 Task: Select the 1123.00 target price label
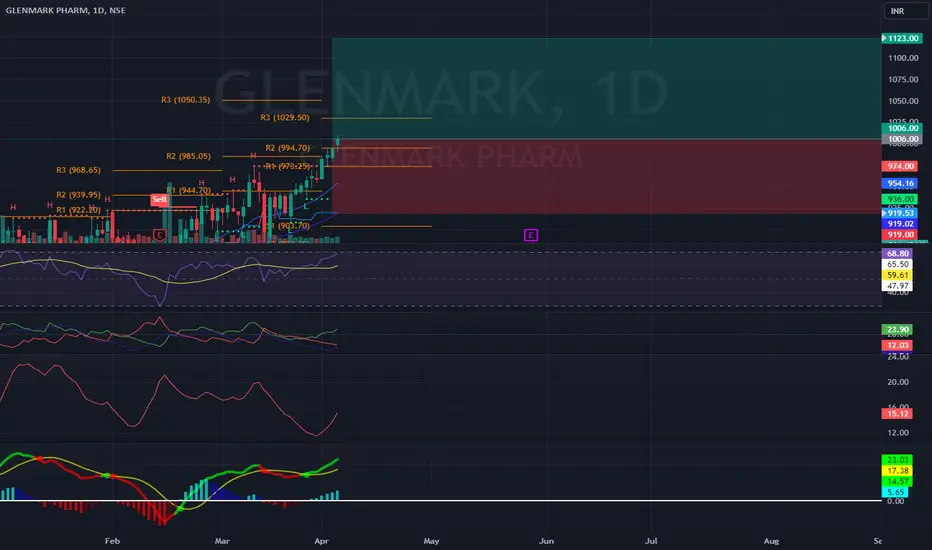click(902, 38)
